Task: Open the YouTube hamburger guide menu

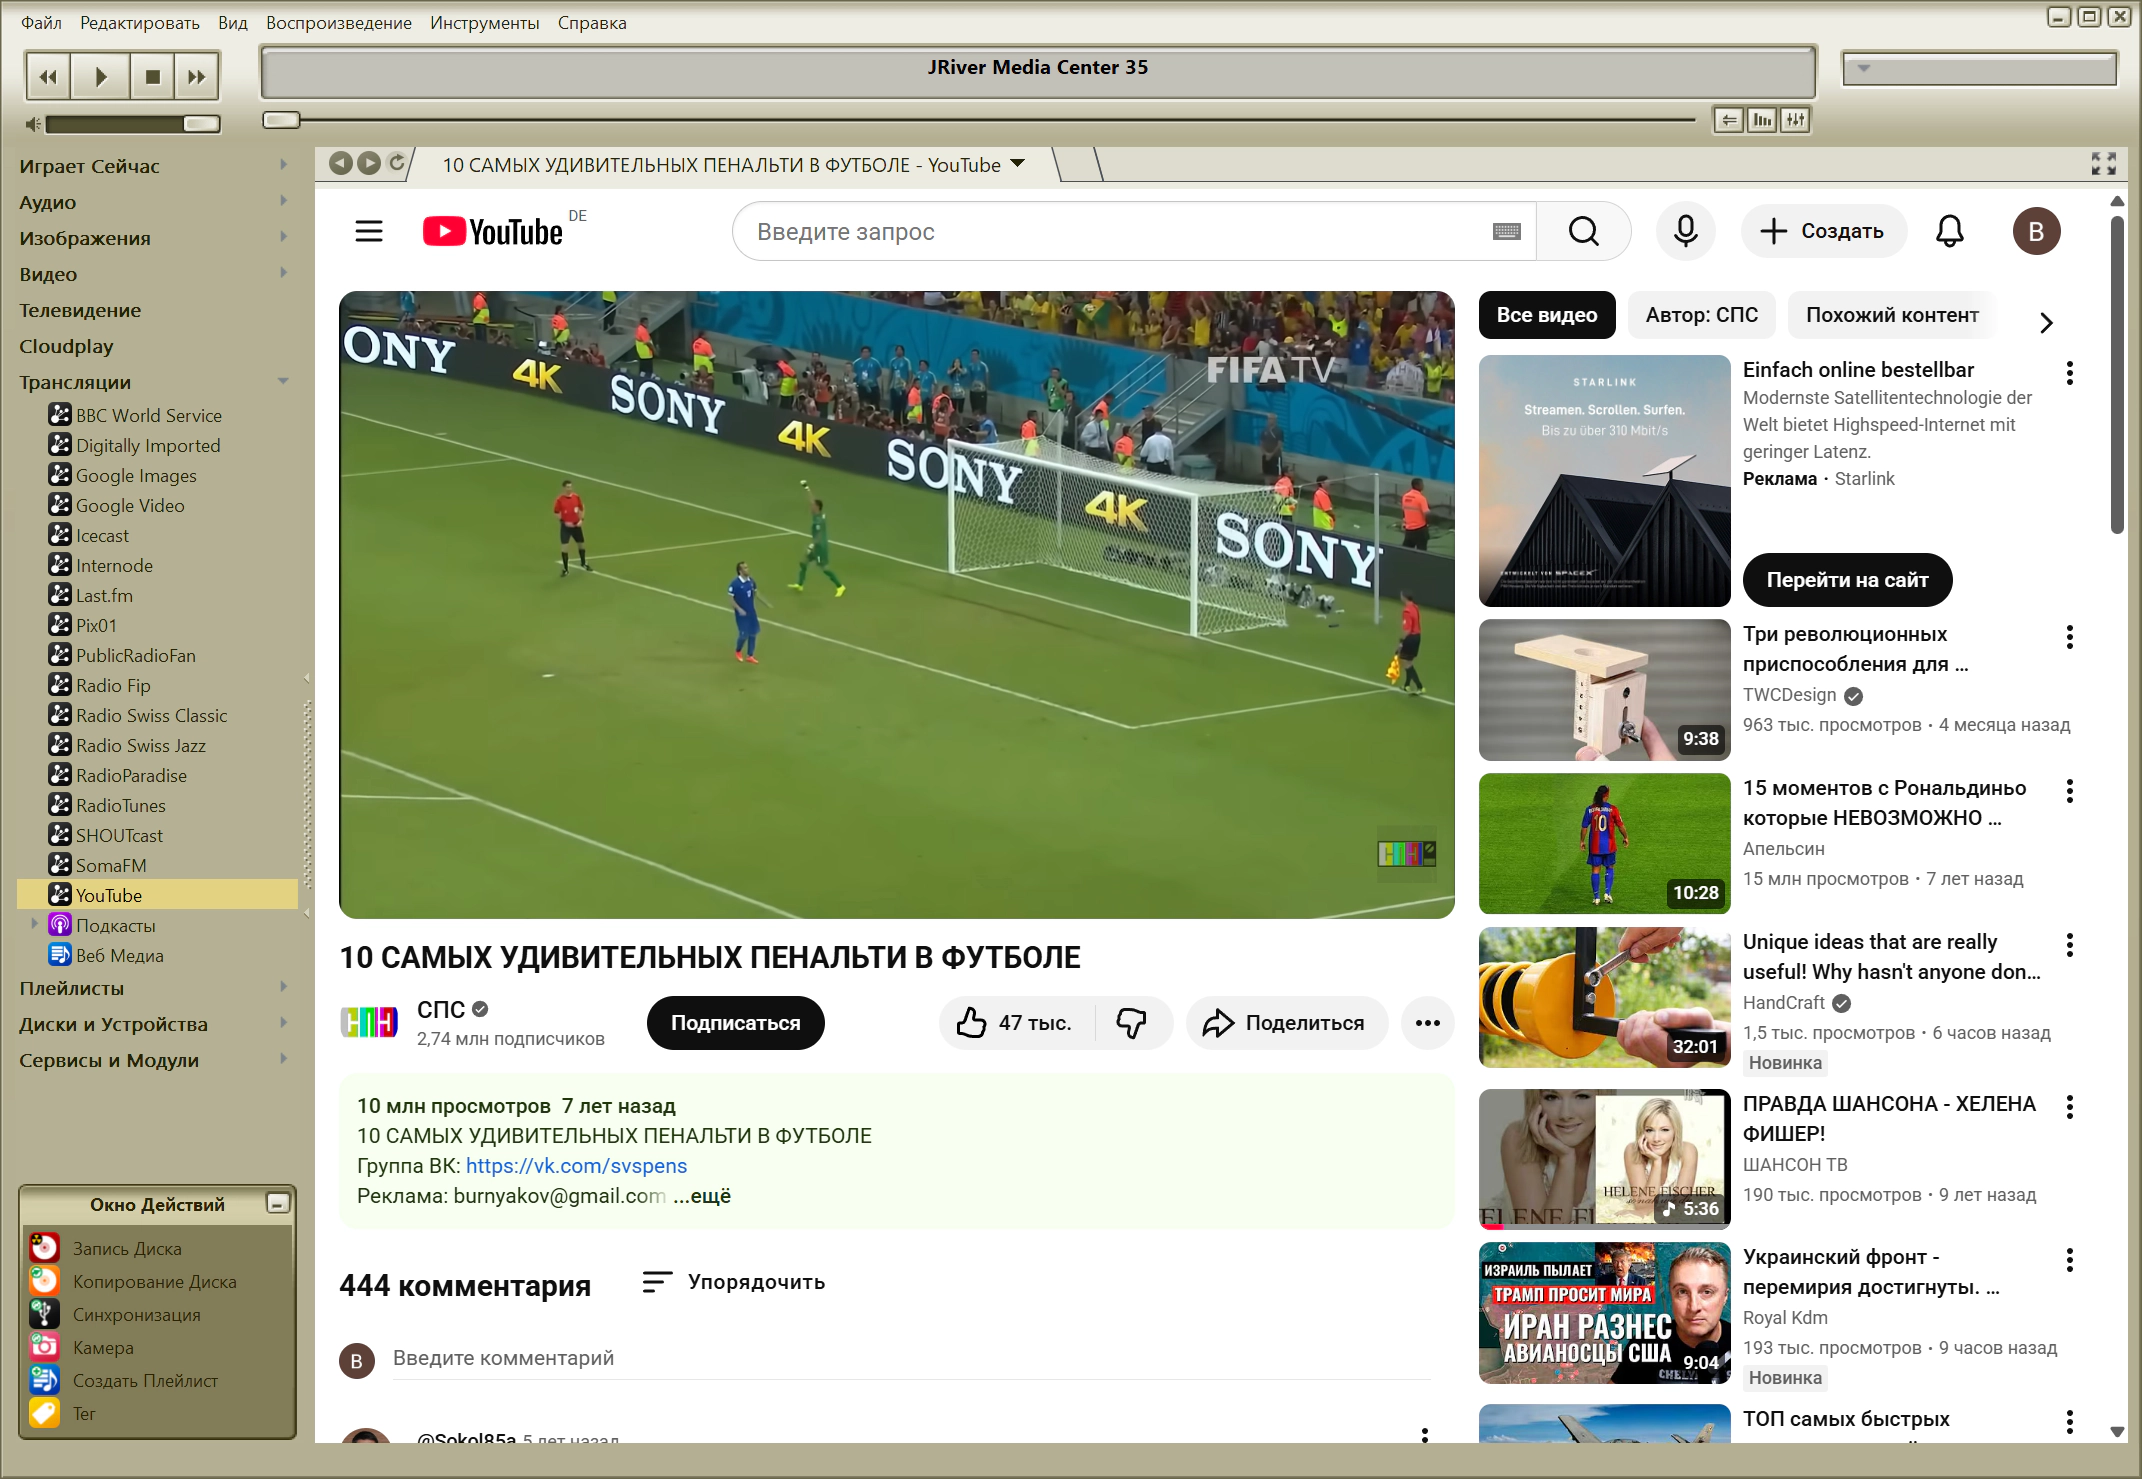Action: point(369,231)
